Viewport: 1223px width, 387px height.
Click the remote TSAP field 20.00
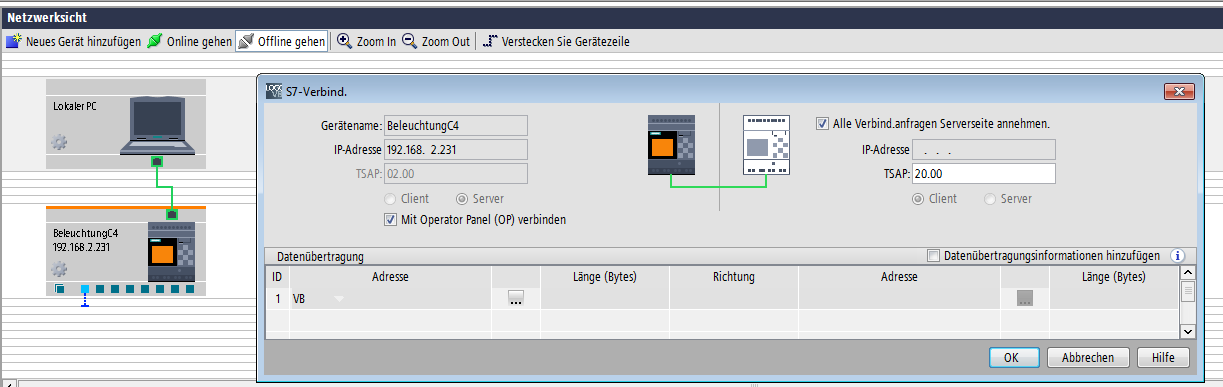tap(984, 174)
